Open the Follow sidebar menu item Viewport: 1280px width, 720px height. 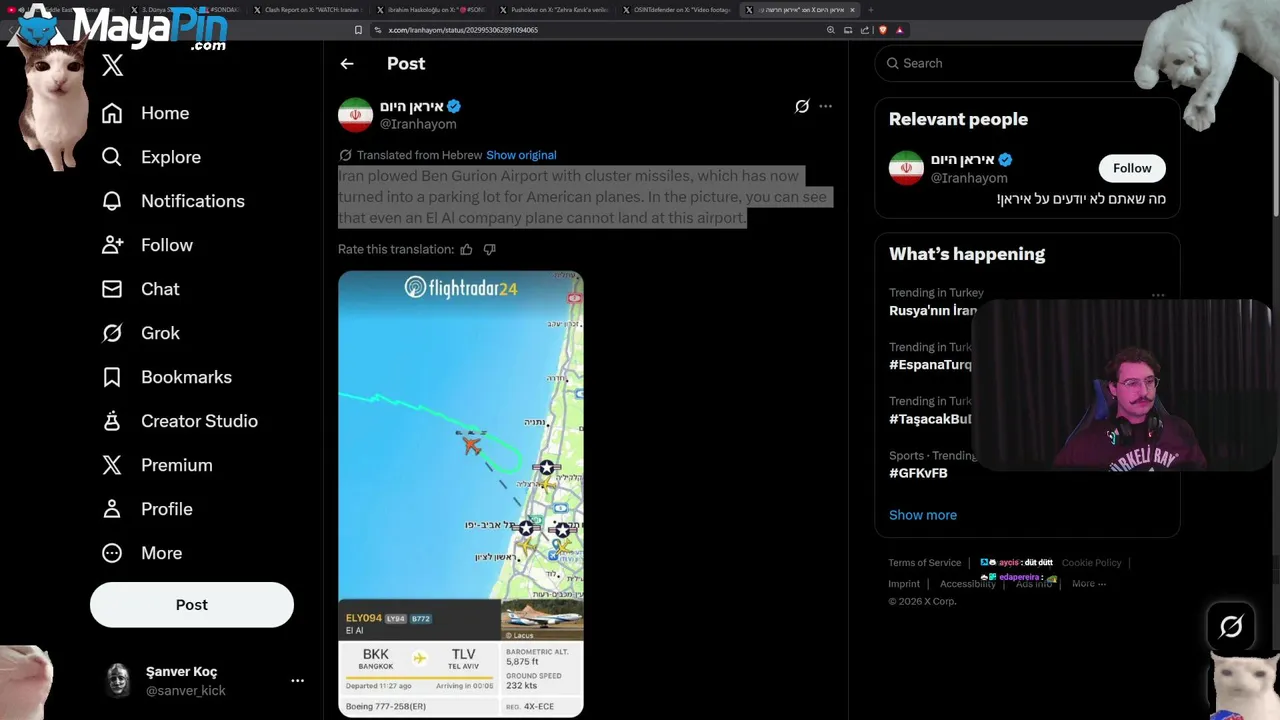[x=147, y=245]
